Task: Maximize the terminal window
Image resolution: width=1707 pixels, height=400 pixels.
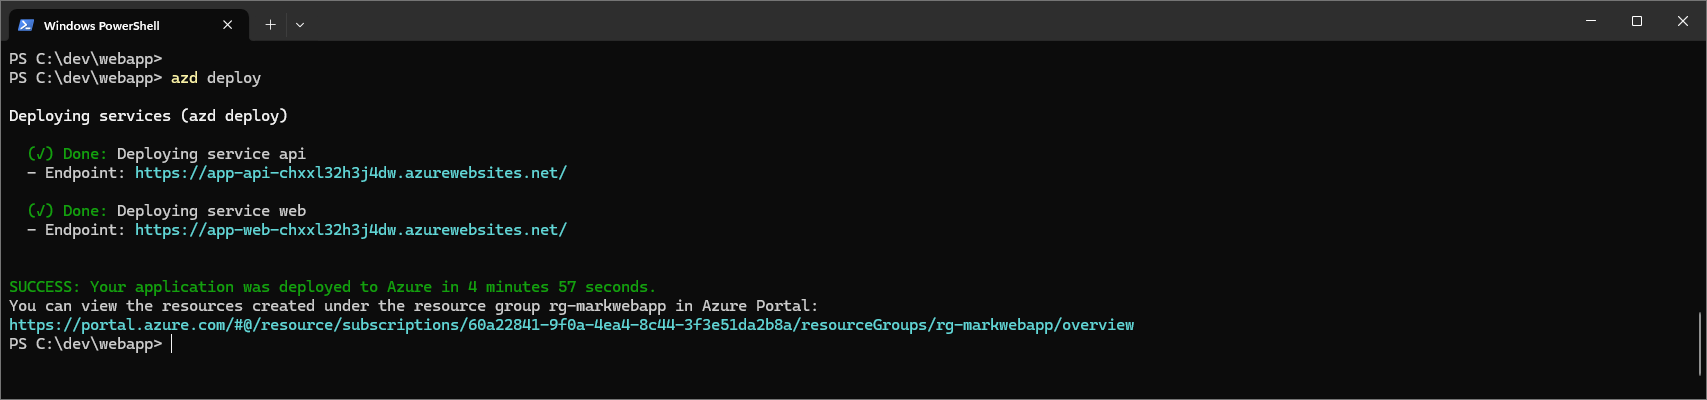Action: click(x=1637, y=21)
